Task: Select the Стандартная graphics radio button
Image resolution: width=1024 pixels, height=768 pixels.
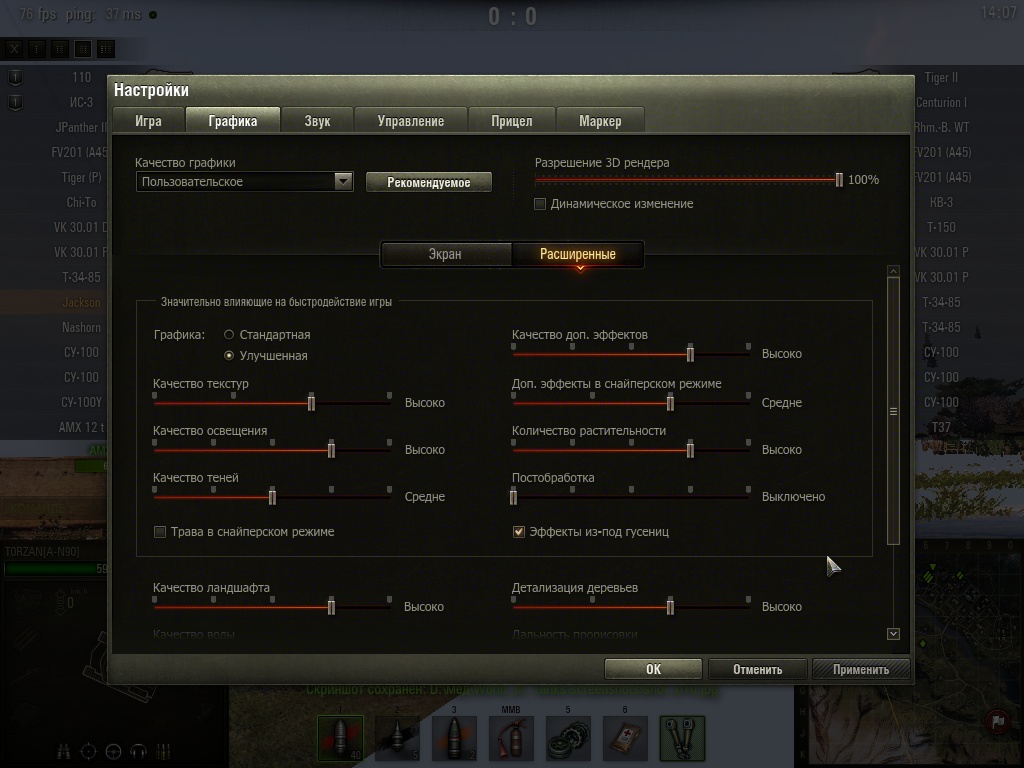Action: (229, 334)
